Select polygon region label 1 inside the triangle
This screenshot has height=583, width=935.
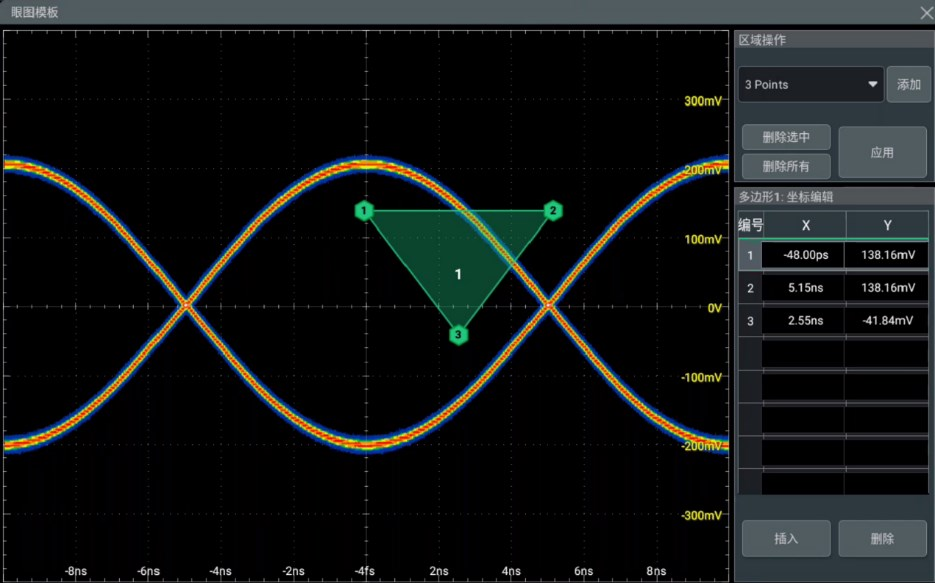point(458,274)
